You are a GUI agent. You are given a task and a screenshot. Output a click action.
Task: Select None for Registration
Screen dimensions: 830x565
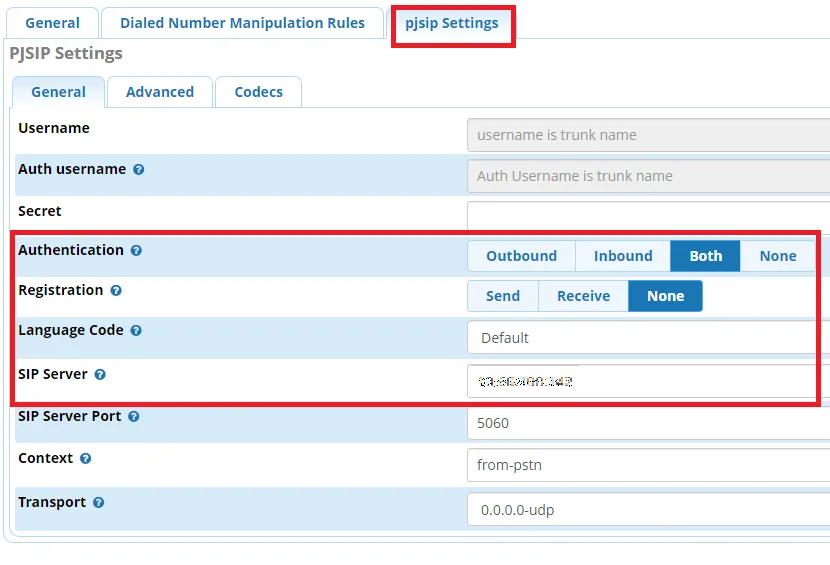pos(665,296)
